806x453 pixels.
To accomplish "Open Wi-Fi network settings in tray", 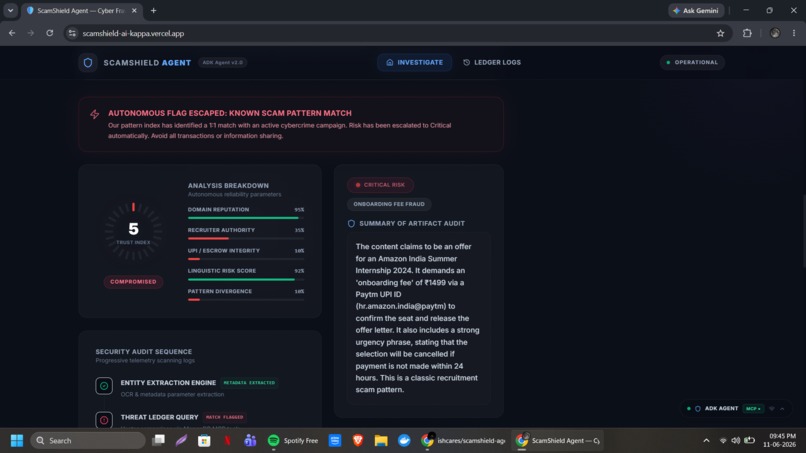I will click(x=723, y=441).
